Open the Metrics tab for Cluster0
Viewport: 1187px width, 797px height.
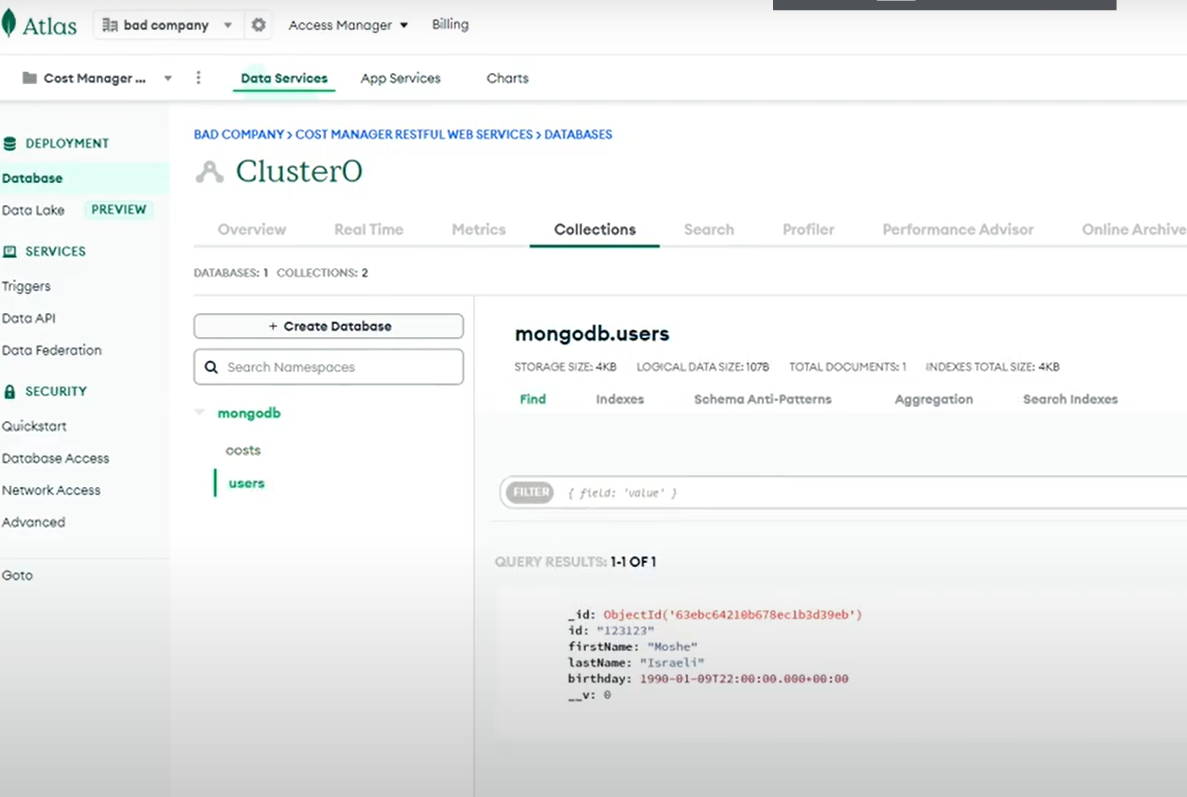coord(478,229)
